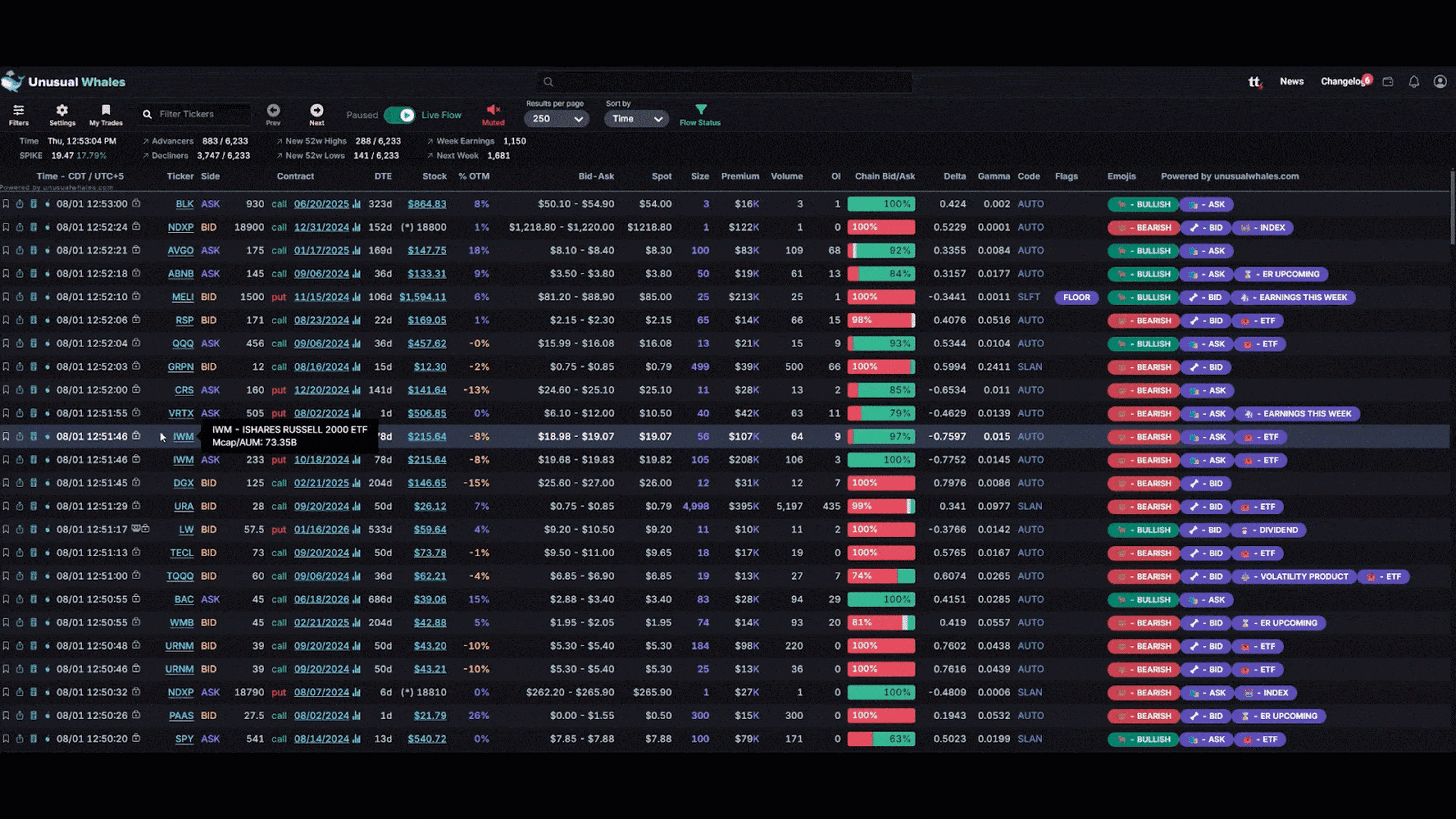Click the Week Earnings stat link
This screenshot has height=819, width=1456.
click(x=460, y=141)
